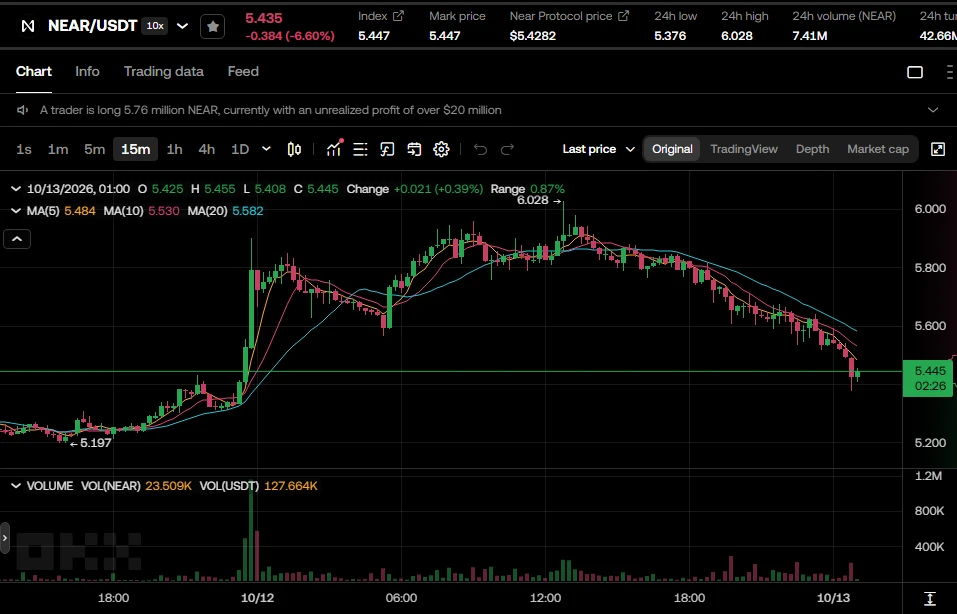Viewport: 957px width, 614px height.
Task: Click the toolbar icon left of the gear
Action: 414,149
